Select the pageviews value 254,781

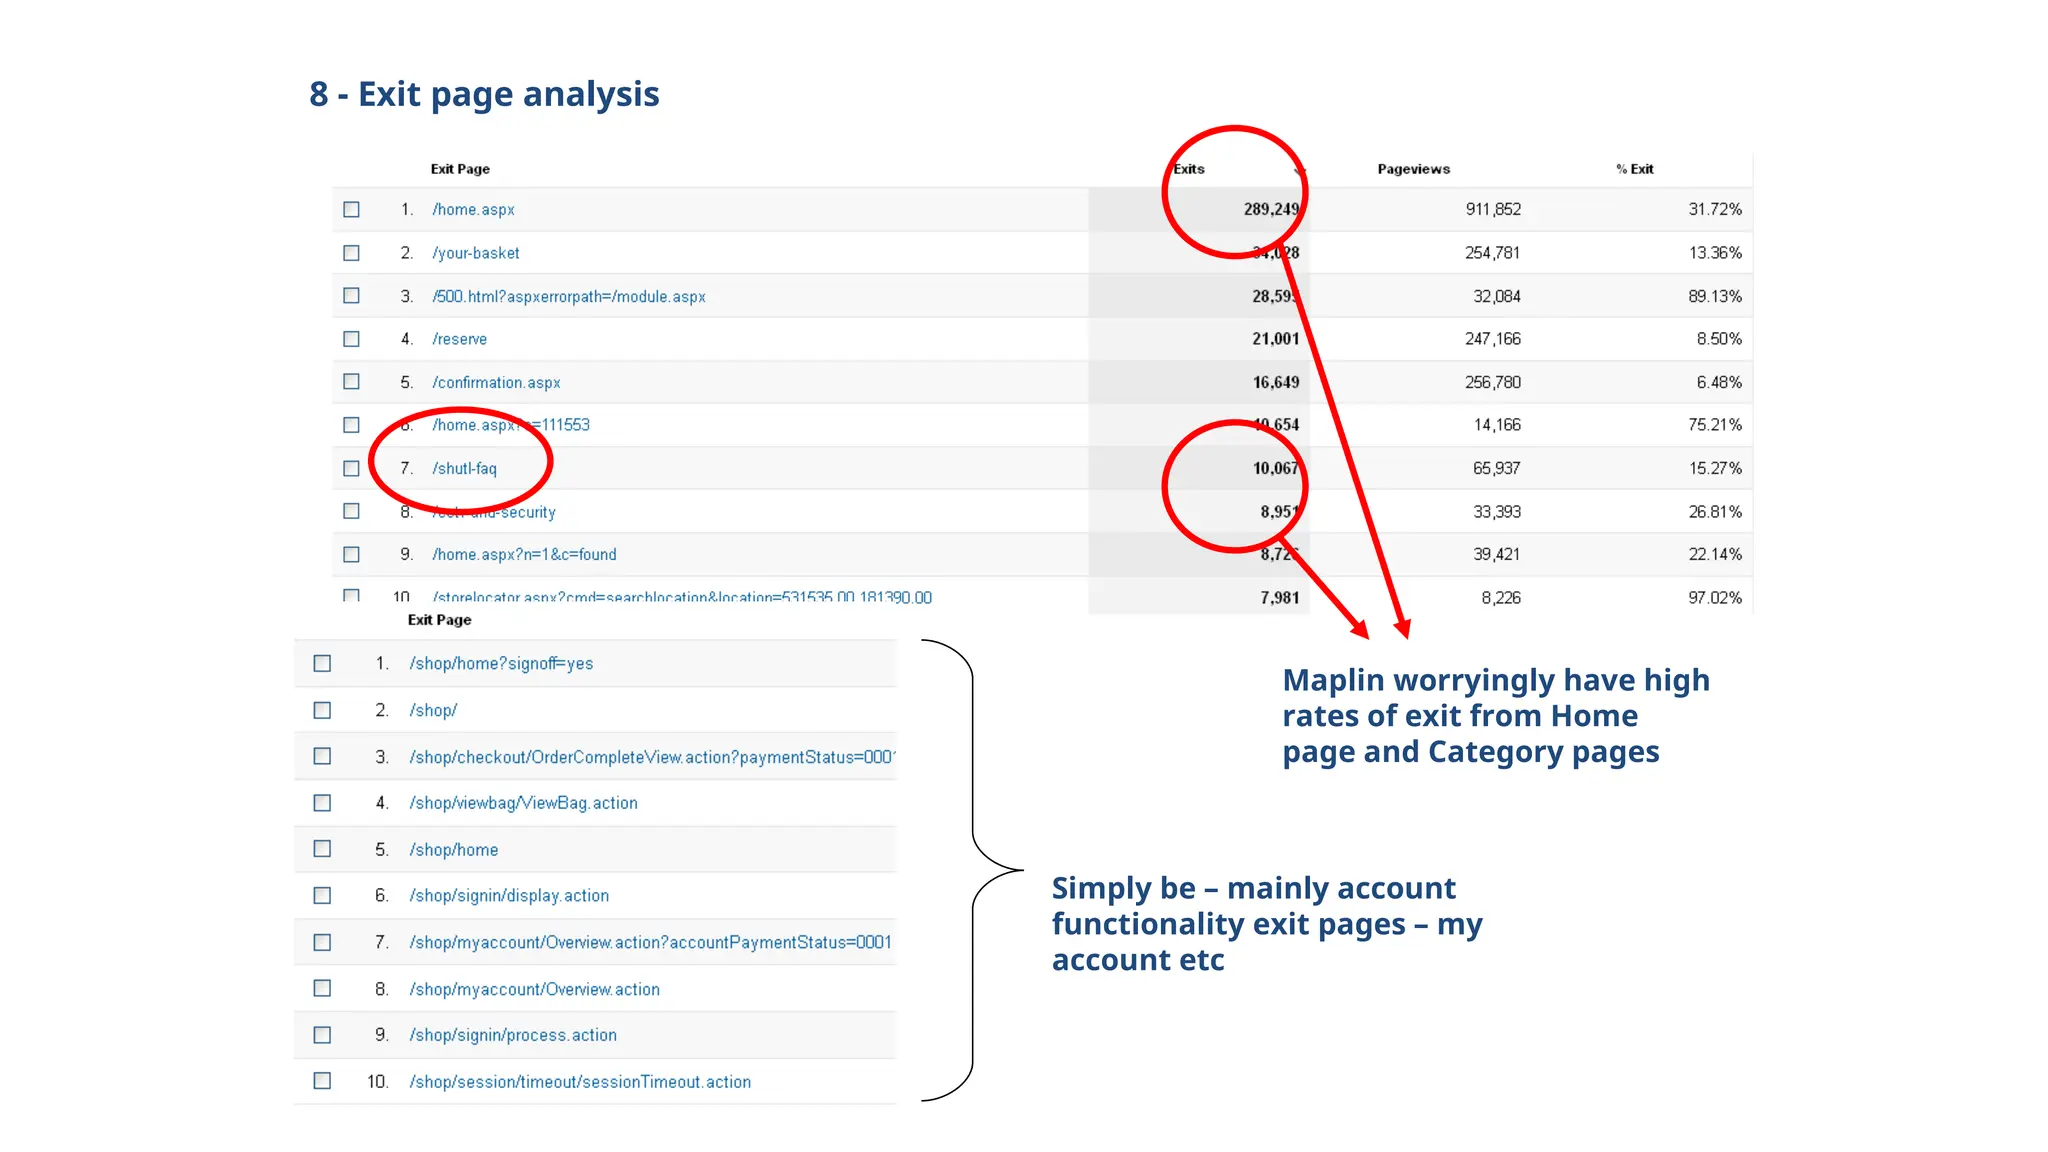point(1493,253)
